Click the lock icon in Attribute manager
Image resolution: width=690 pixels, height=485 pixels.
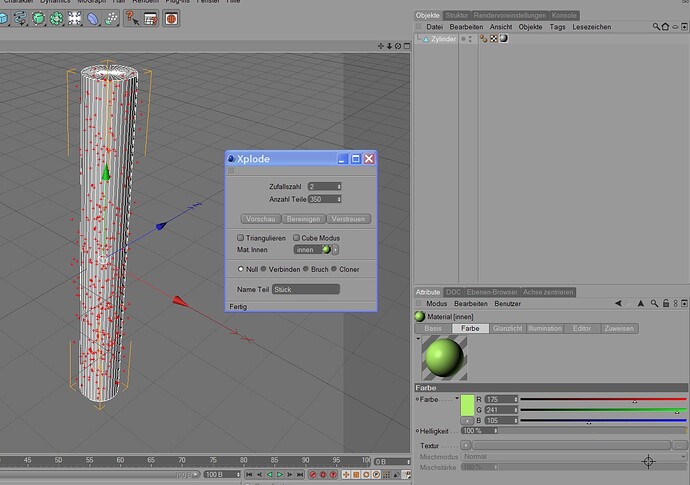666,303
